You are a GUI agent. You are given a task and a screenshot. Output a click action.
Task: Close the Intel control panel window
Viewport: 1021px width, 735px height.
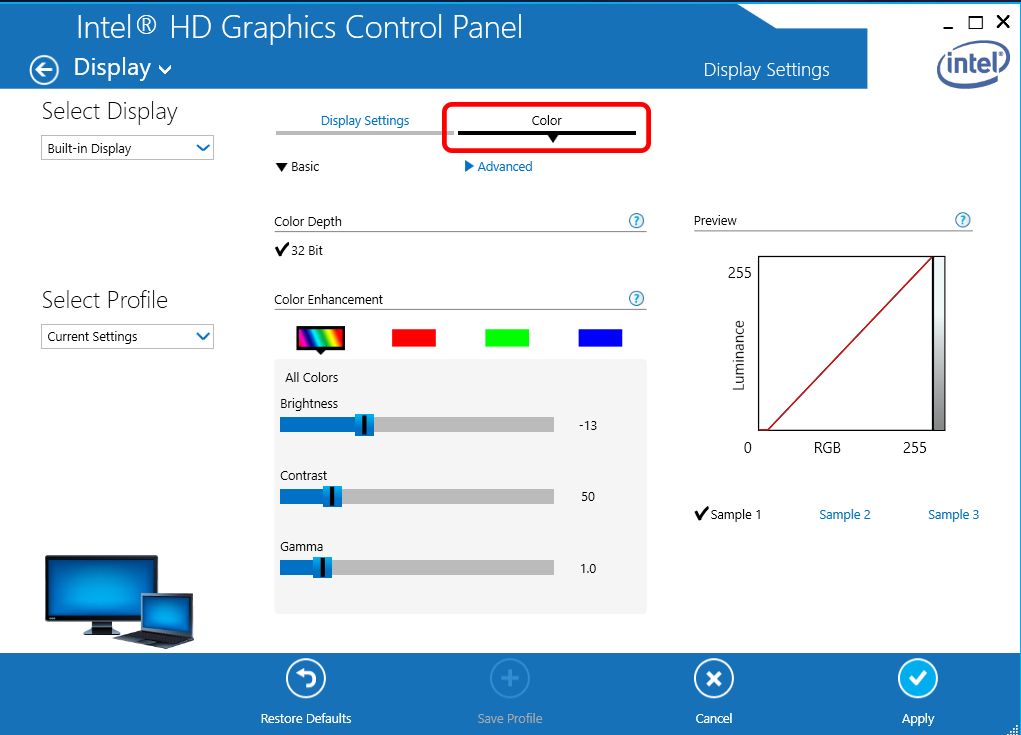(1003, 21)
